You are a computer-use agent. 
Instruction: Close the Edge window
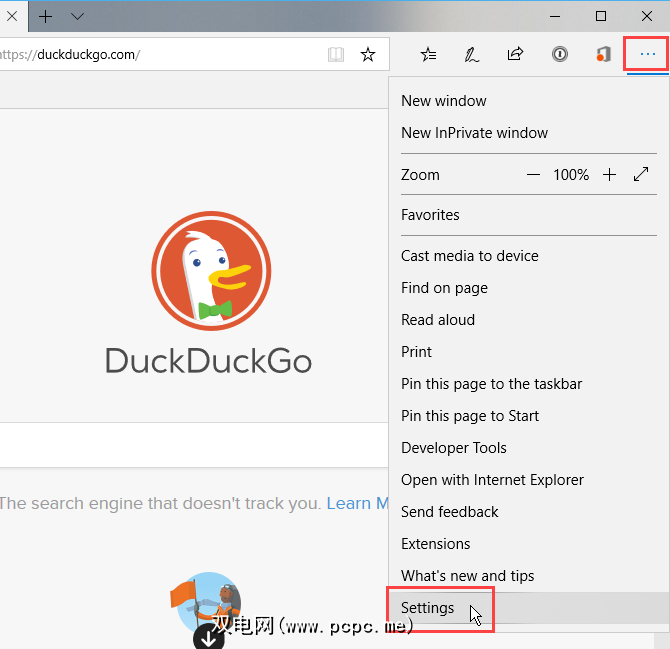pos(646,16)
